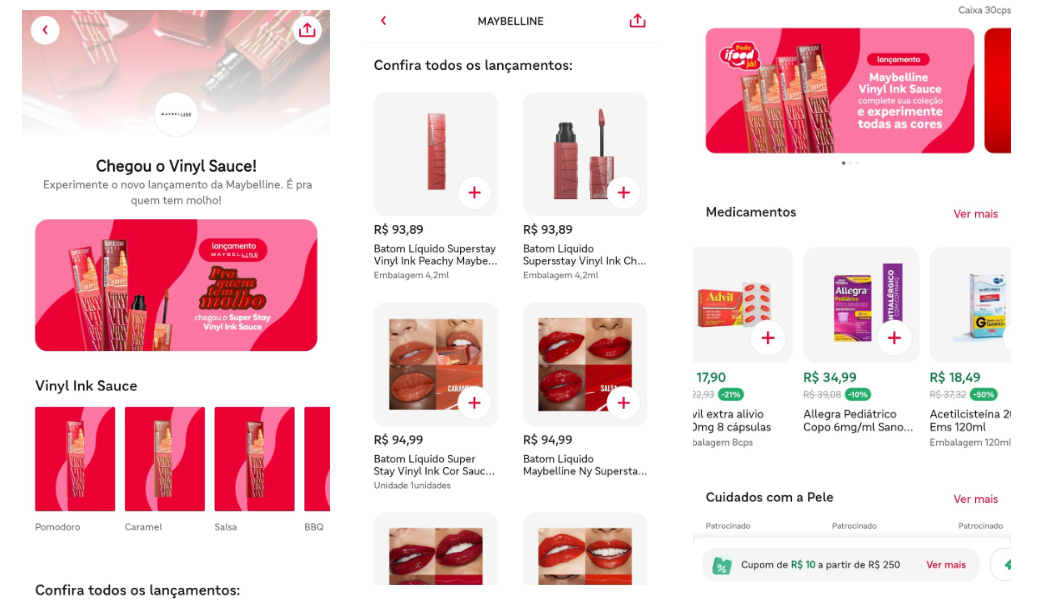Go back from the MAYBELLINE page header

(384, 21)
